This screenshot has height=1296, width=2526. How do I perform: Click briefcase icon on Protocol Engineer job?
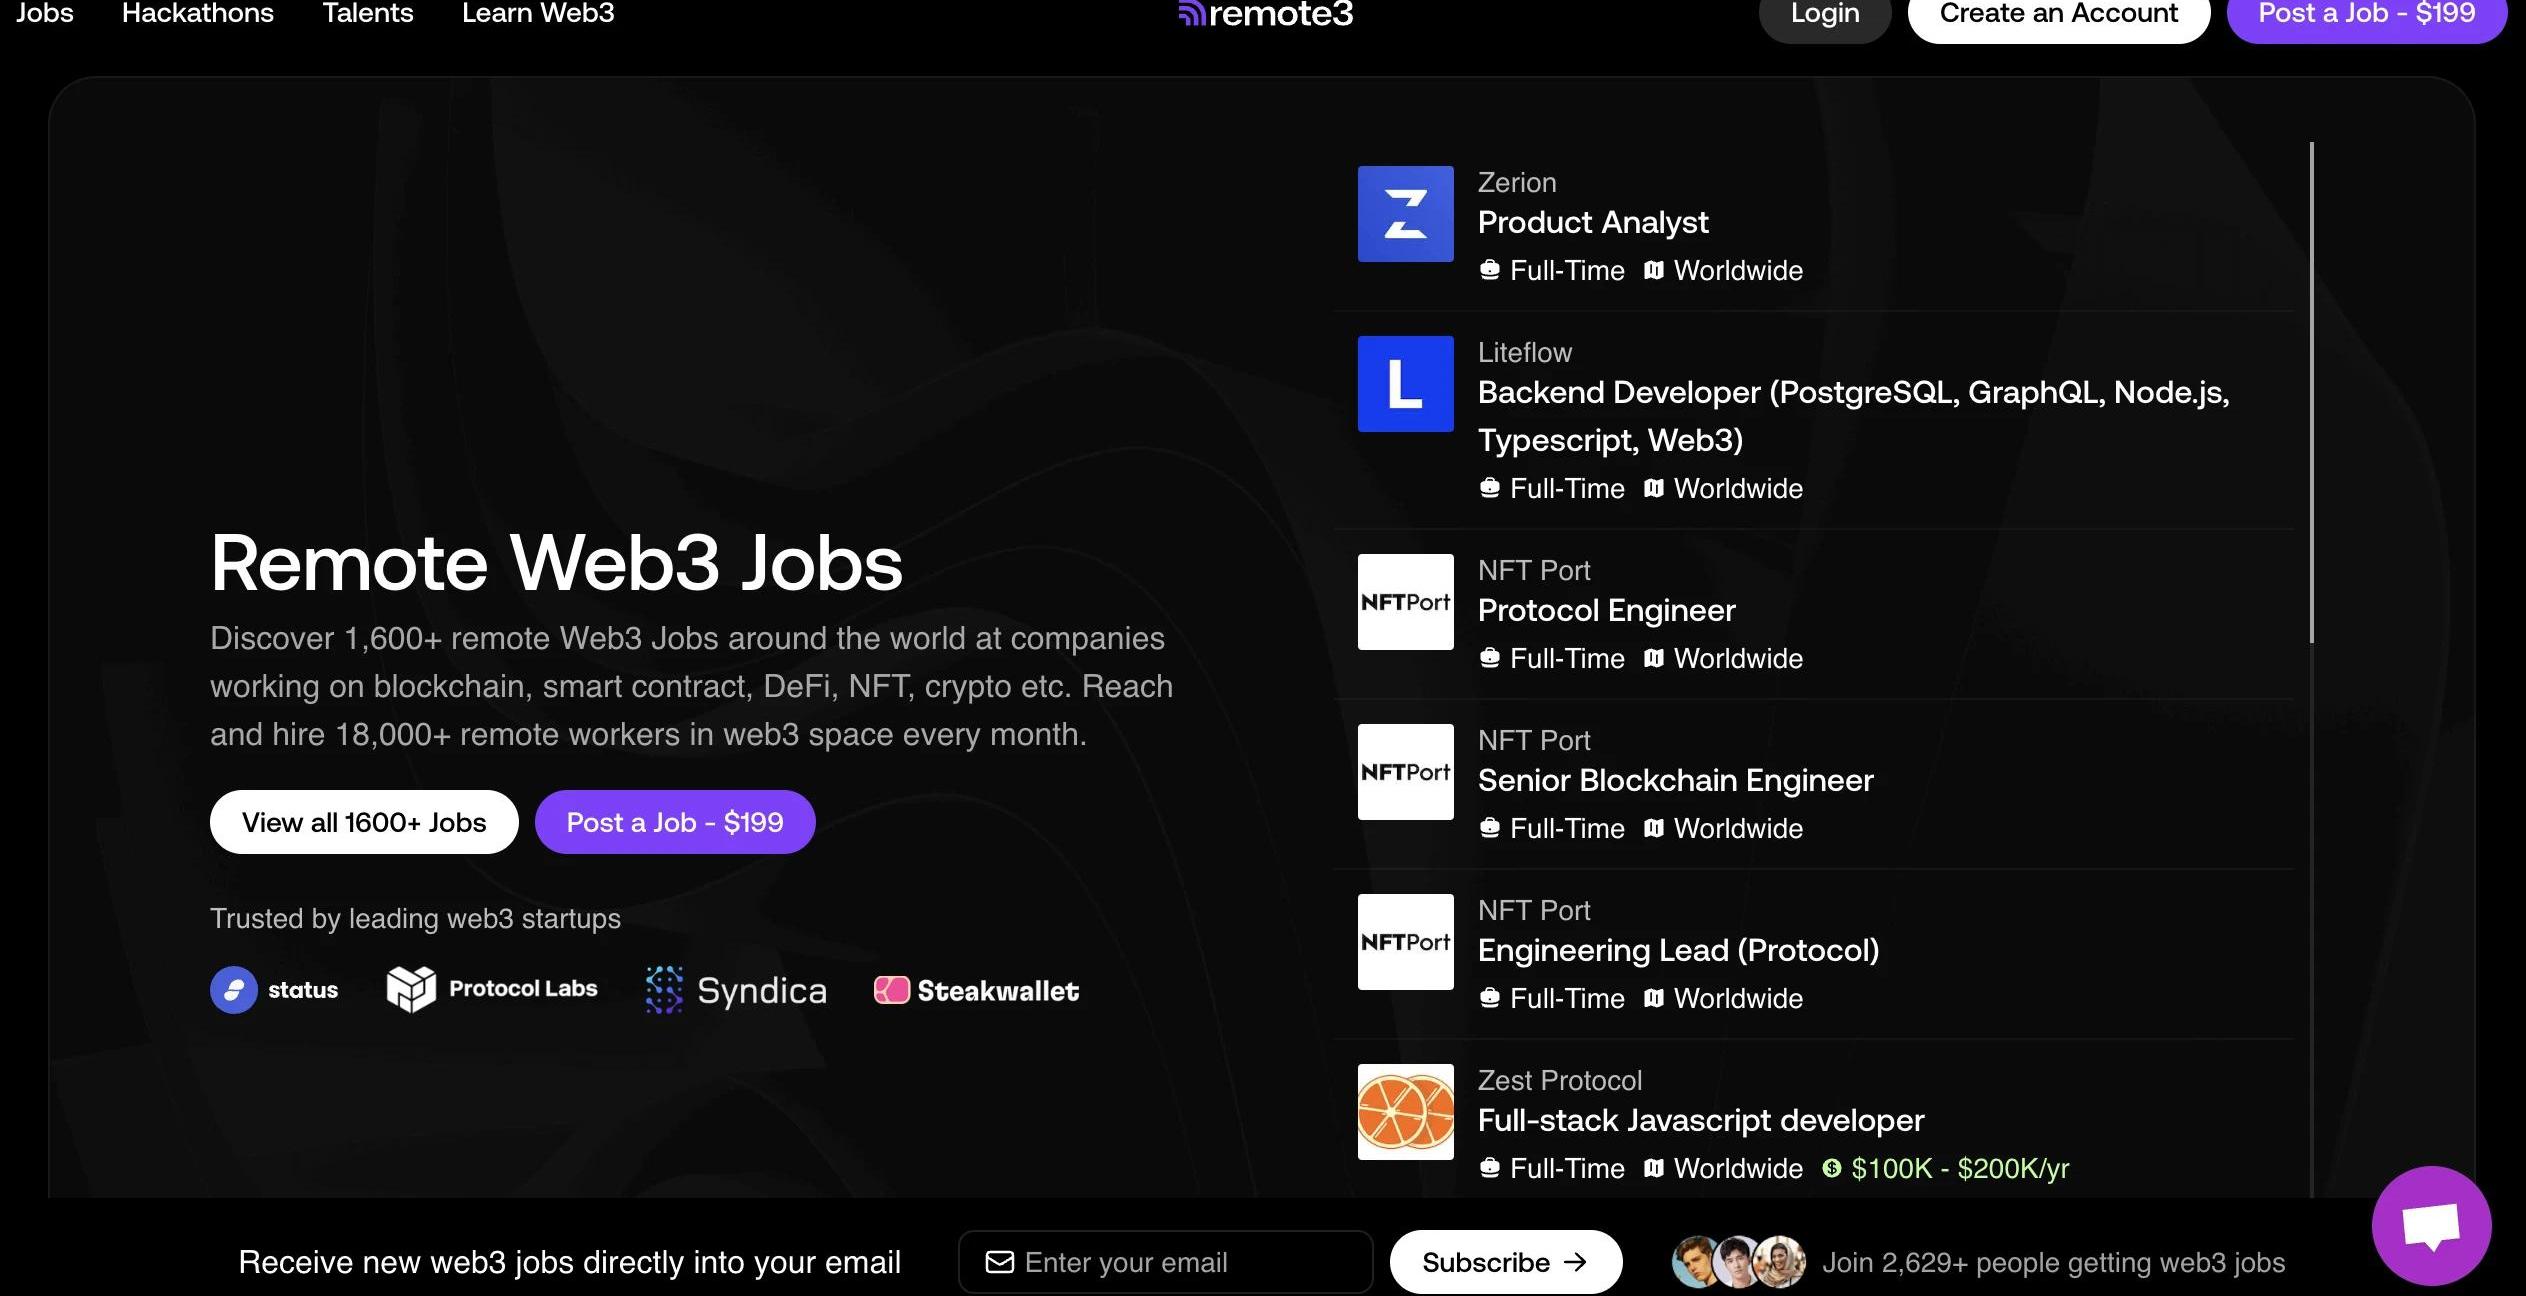(x=1489, y=658)
